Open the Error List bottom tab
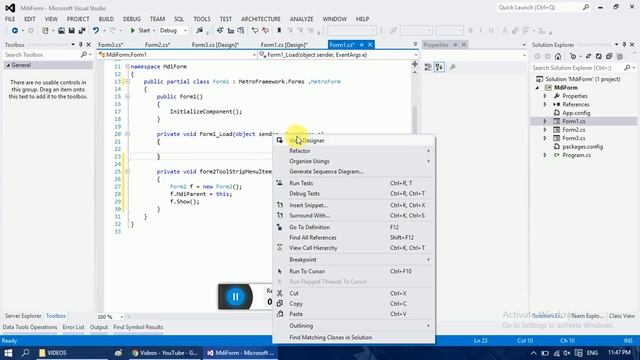640x360 pixels. pos(73,327)
